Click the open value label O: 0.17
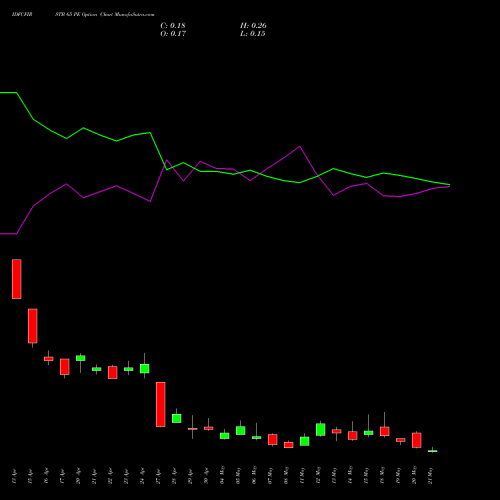 click(173, 34)
